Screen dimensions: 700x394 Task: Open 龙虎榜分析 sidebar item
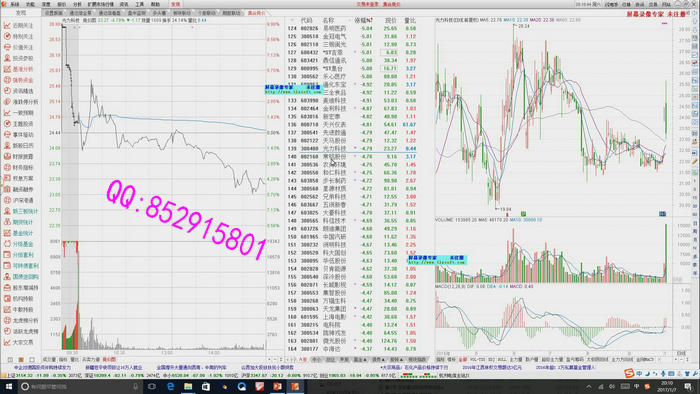pyautogui.click(x=20, y=320)
